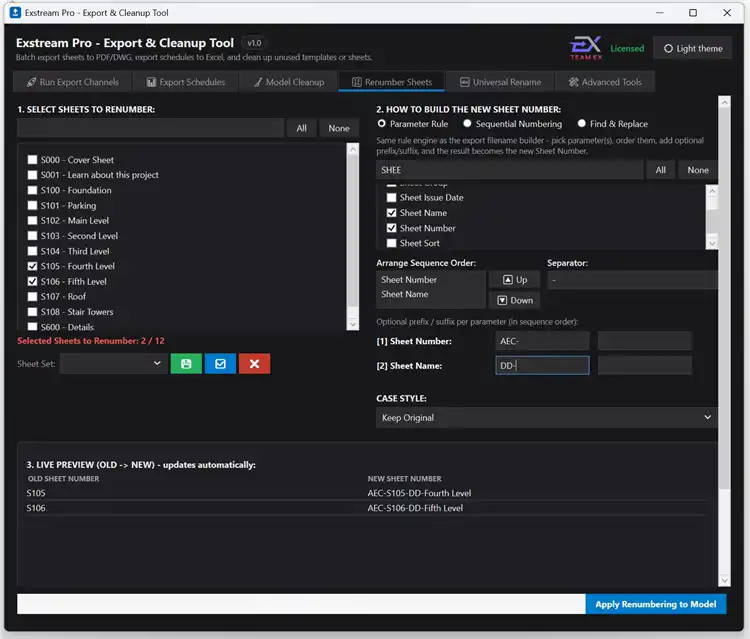Viewport: 750px width, 639px height.
Task: Click sheet list scrollbar up arrow
Action: 353,149
